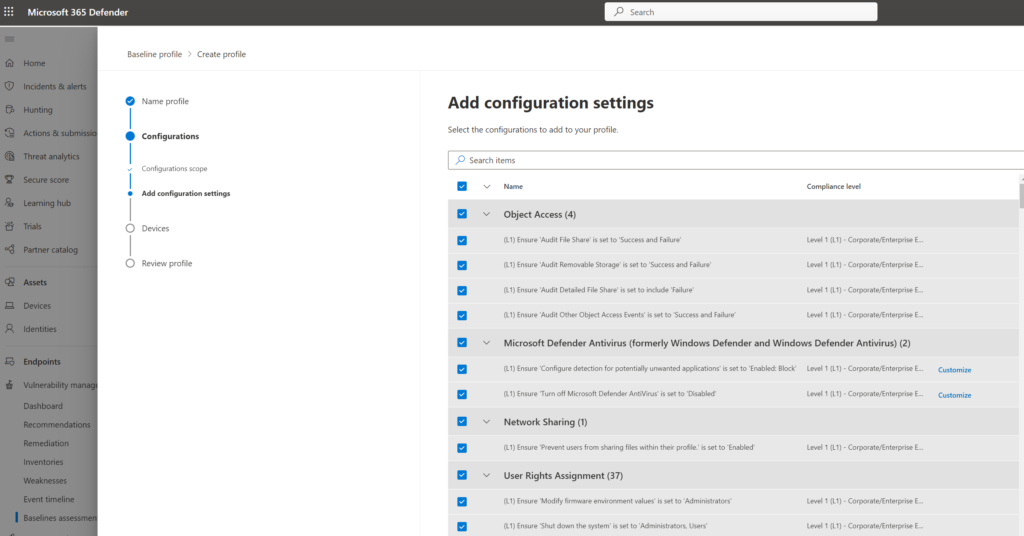Image resolution: width=1024 pixels, height=536 pixels.
Task: Click the magnifier icon in Search items box
Action: tap(460, 160)
